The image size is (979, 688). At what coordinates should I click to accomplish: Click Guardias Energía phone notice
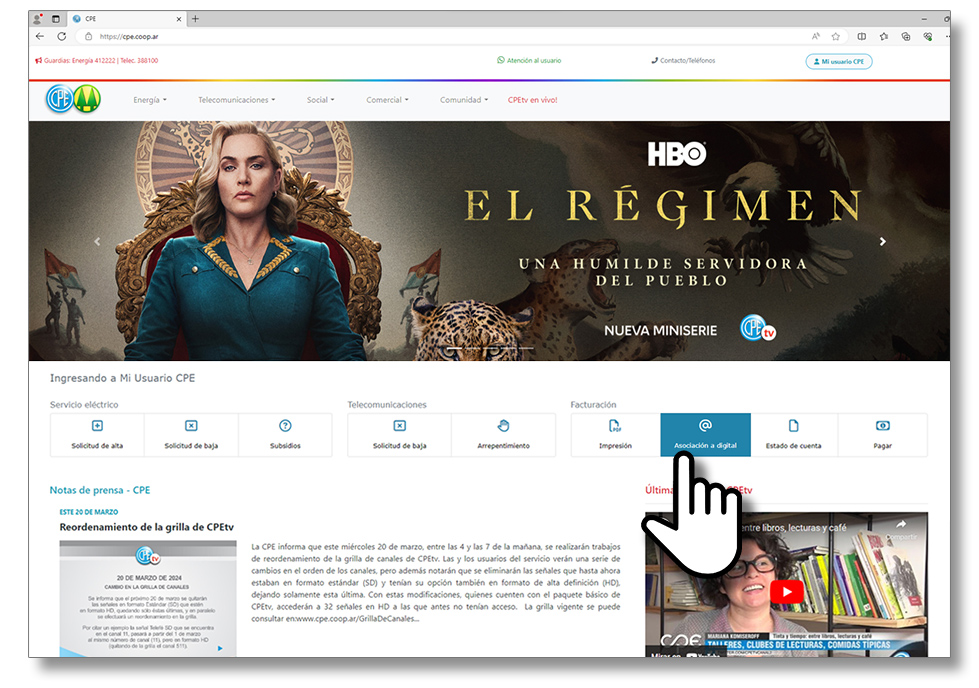pos(97,61)
